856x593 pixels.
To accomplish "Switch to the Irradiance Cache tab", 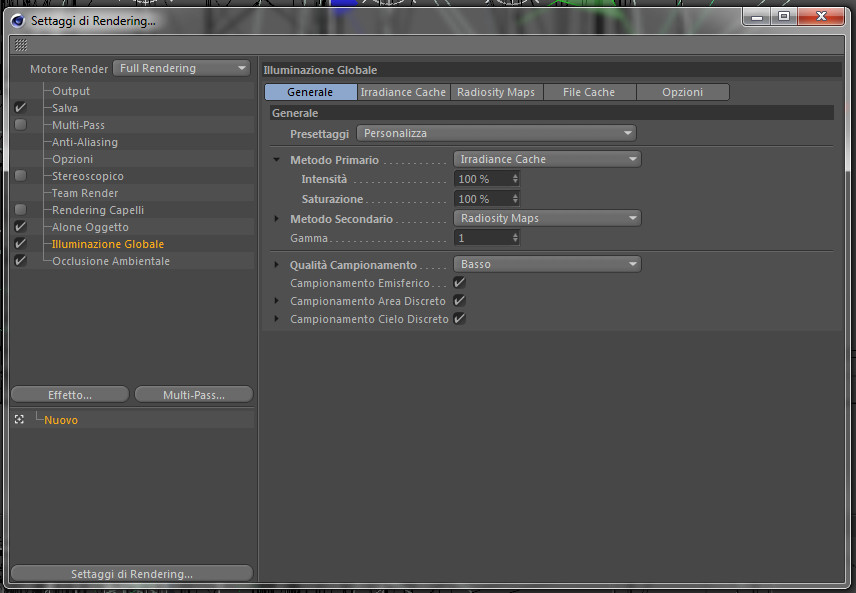I will [403, 92].
